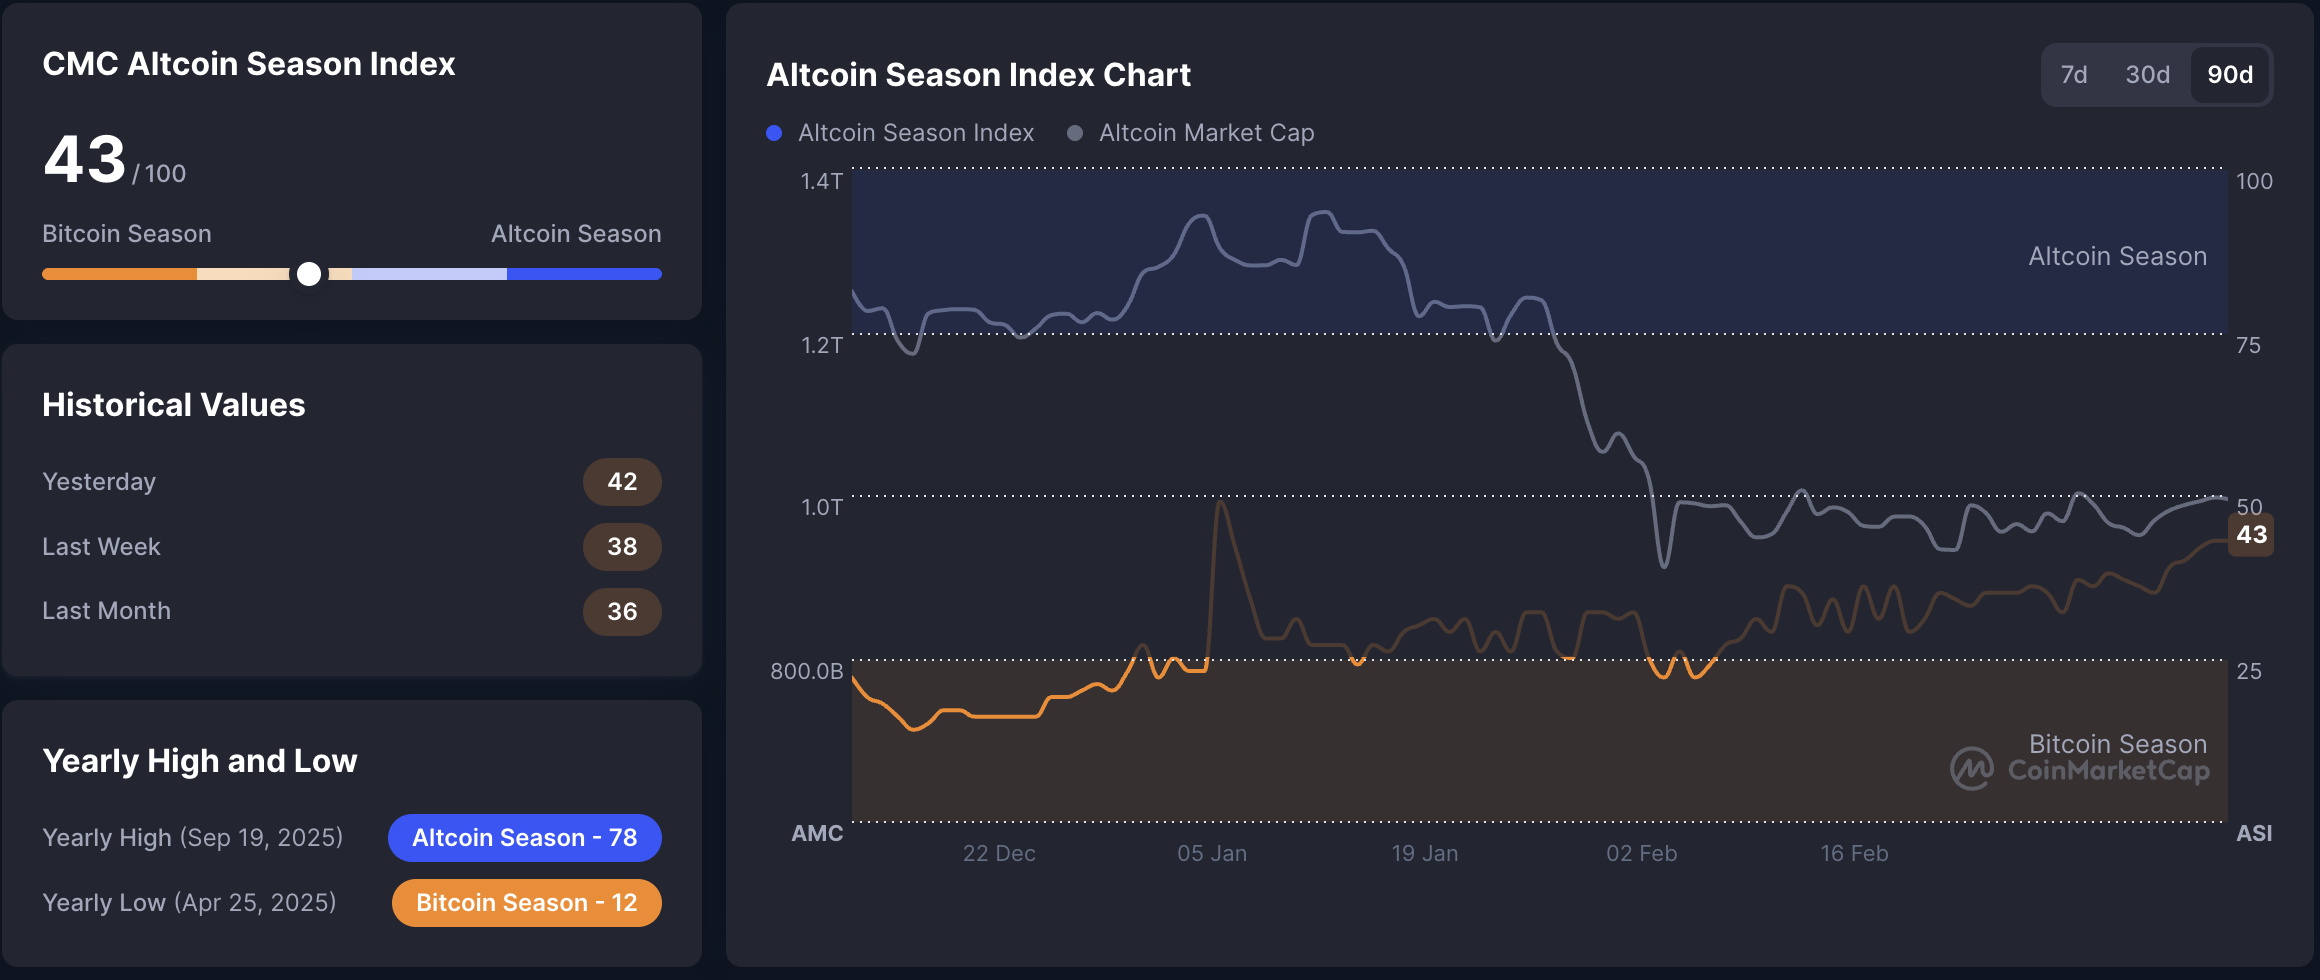Click the current index value 43 on the chart axis

2252,535
